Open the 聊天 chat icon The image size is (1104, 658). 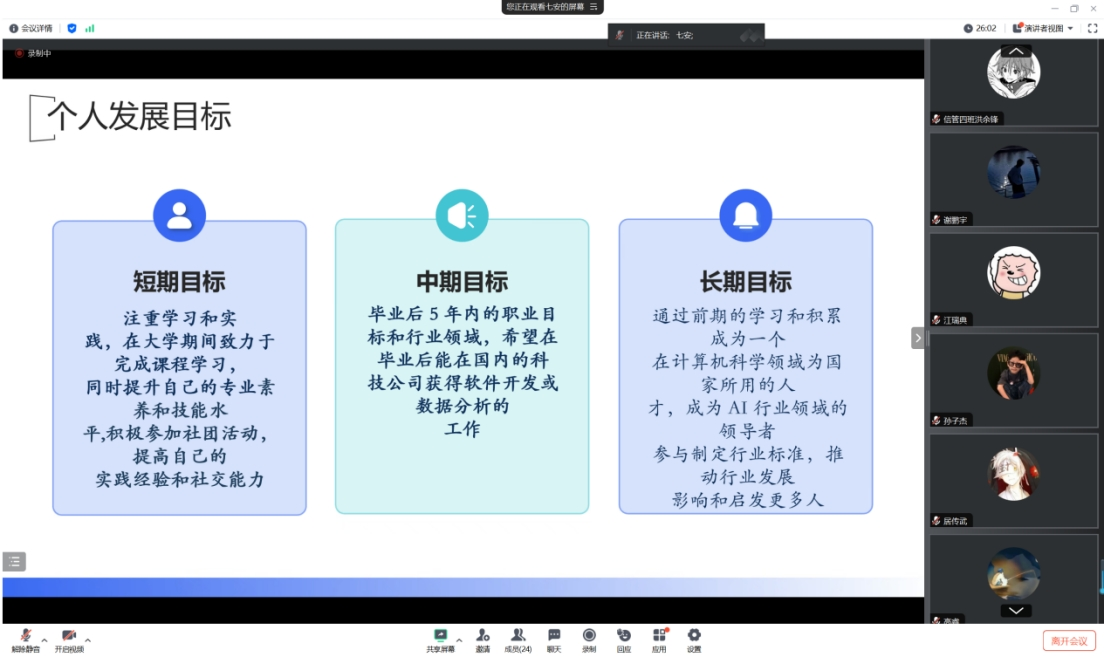[554, 636]
